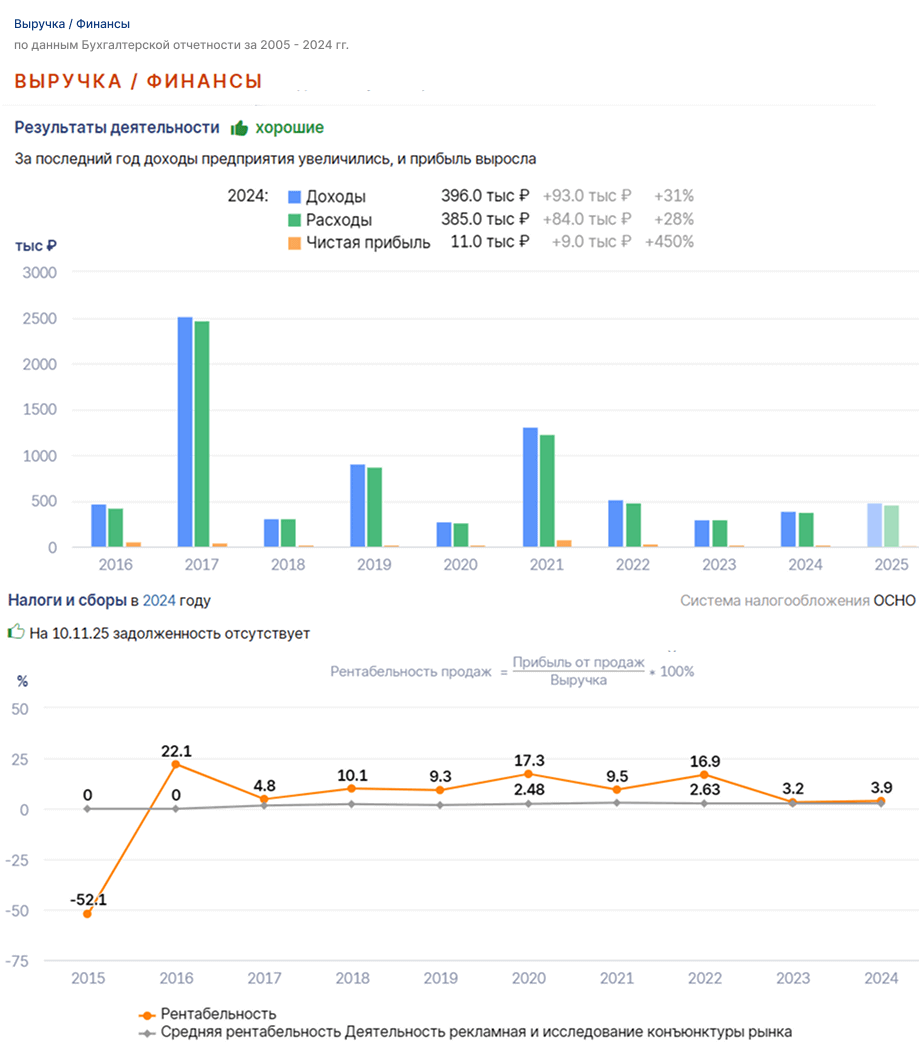Click the blue Доходы bar for 2016

pyautogui.click(x=99, y=525)
